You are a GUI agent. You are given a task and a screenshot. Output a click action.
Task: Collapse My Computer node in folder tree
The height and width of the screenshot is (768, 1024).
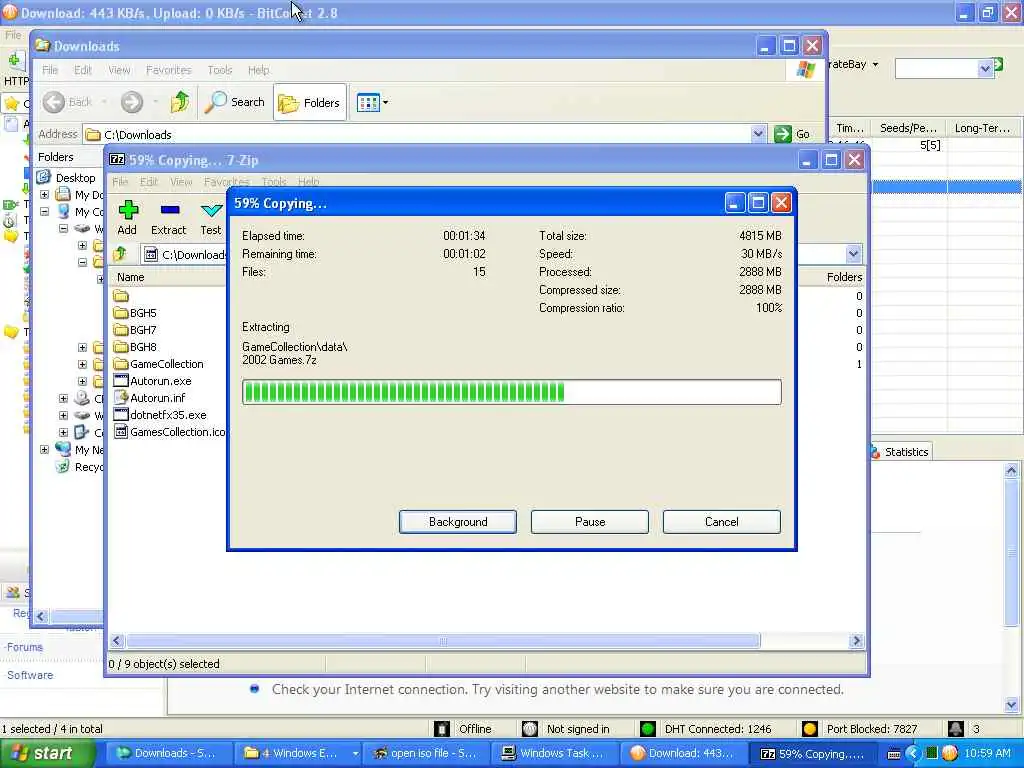(x=44, y=212)
